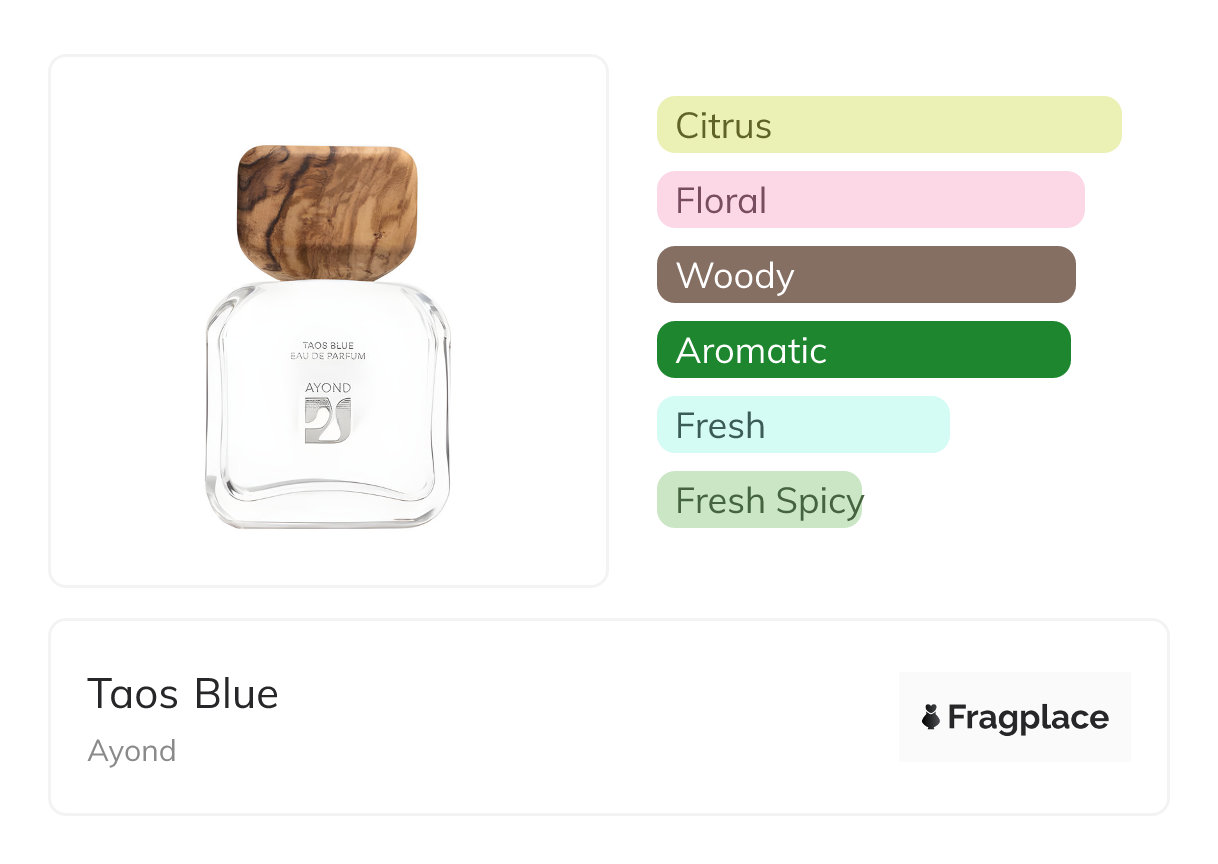
Task: Click the upper glass shoulder below the wooden cap
Action: click(328, 300)
